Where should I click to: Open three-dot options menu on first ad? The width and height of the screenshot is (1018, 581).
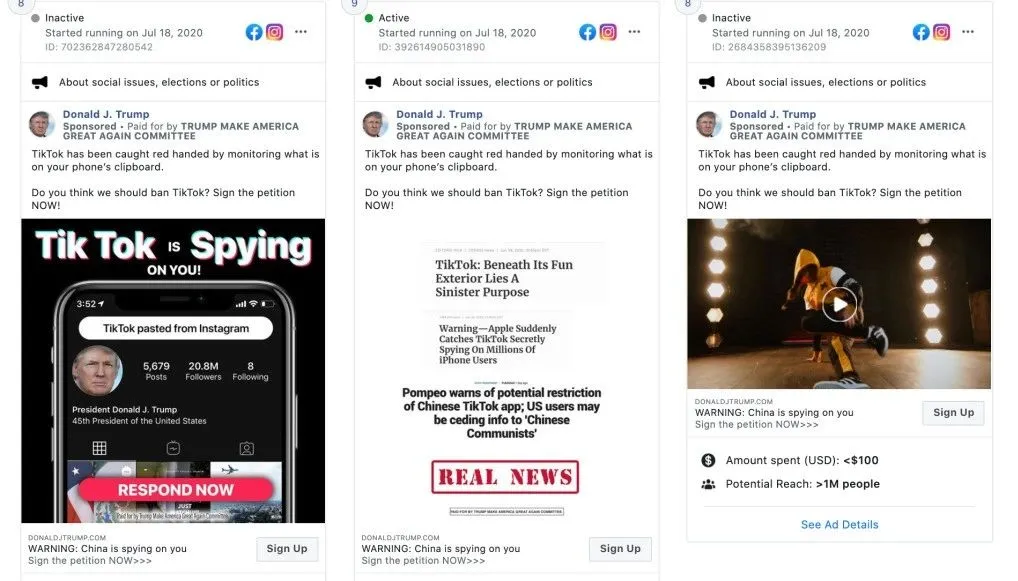301,31
